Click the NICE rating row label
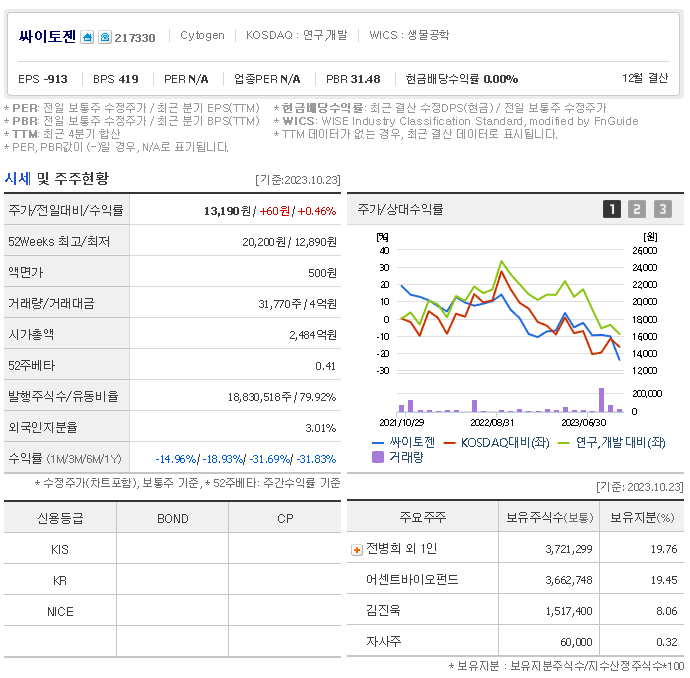Screen dimensions: 690x678 coord(60,612)
